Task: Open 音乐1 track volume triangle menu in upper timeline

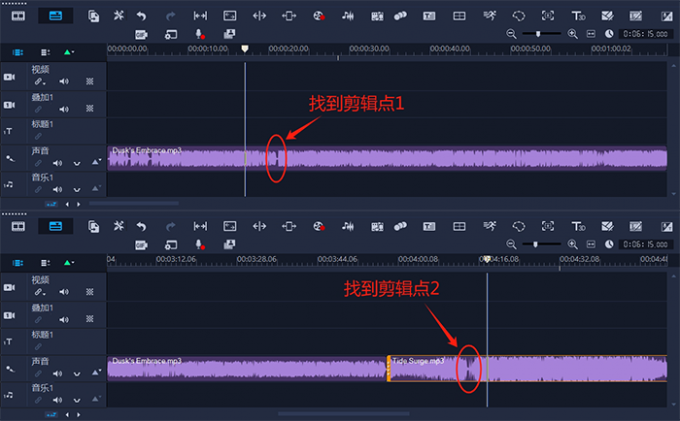Action: click(x=96, y=188)
